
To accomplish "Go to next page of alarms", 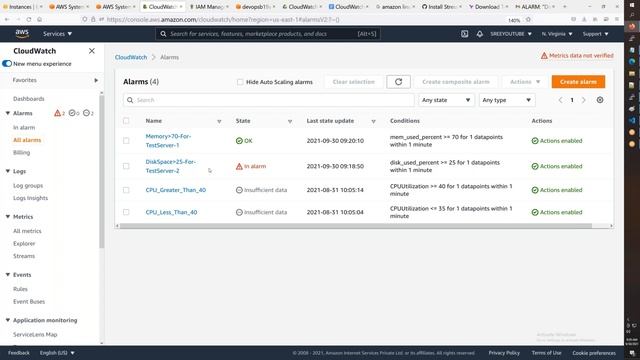I will (x=584, y=100).
